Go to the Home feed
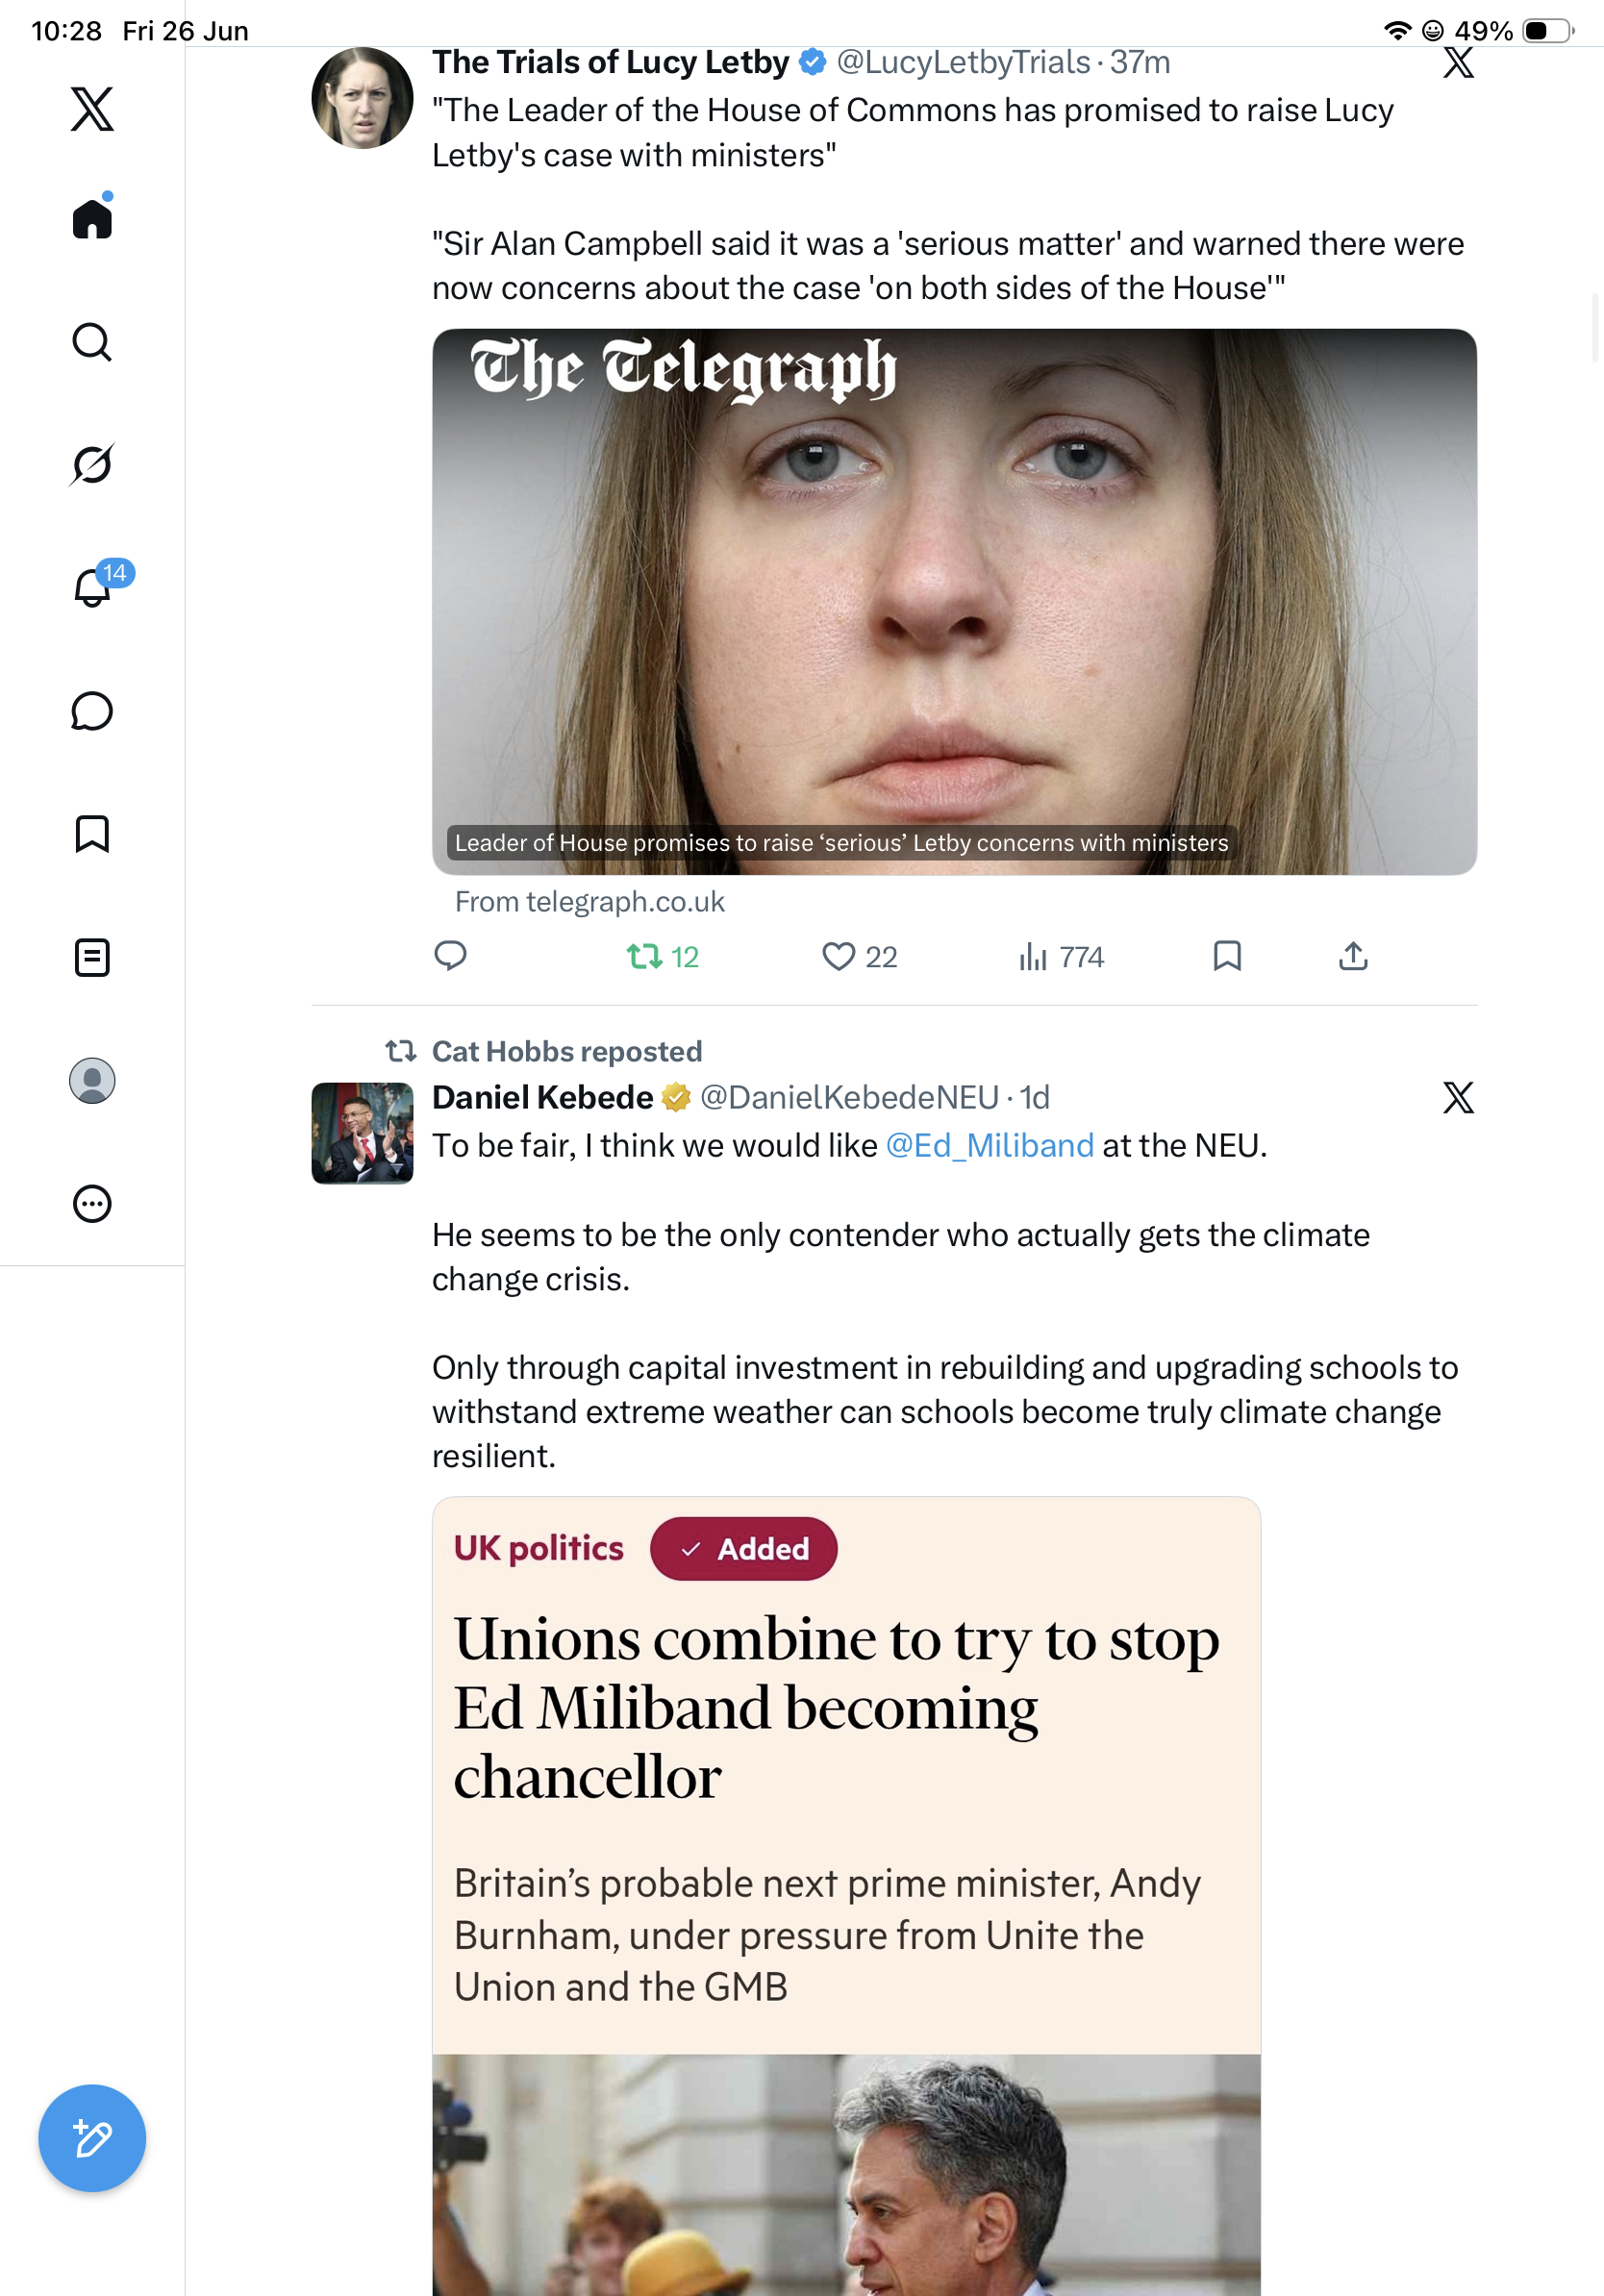The image size is (1604, 2296). [92, 218]
